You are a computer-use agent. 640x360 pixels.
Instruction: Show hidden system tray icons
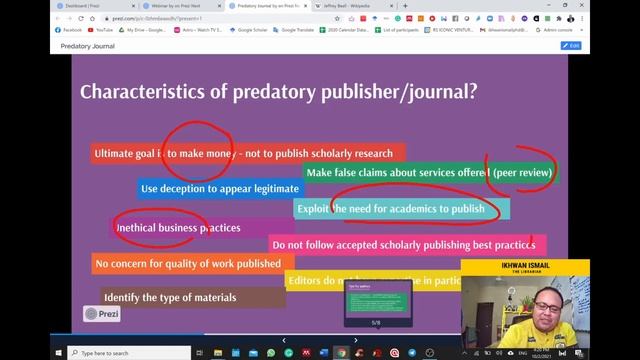click(465, 353)
